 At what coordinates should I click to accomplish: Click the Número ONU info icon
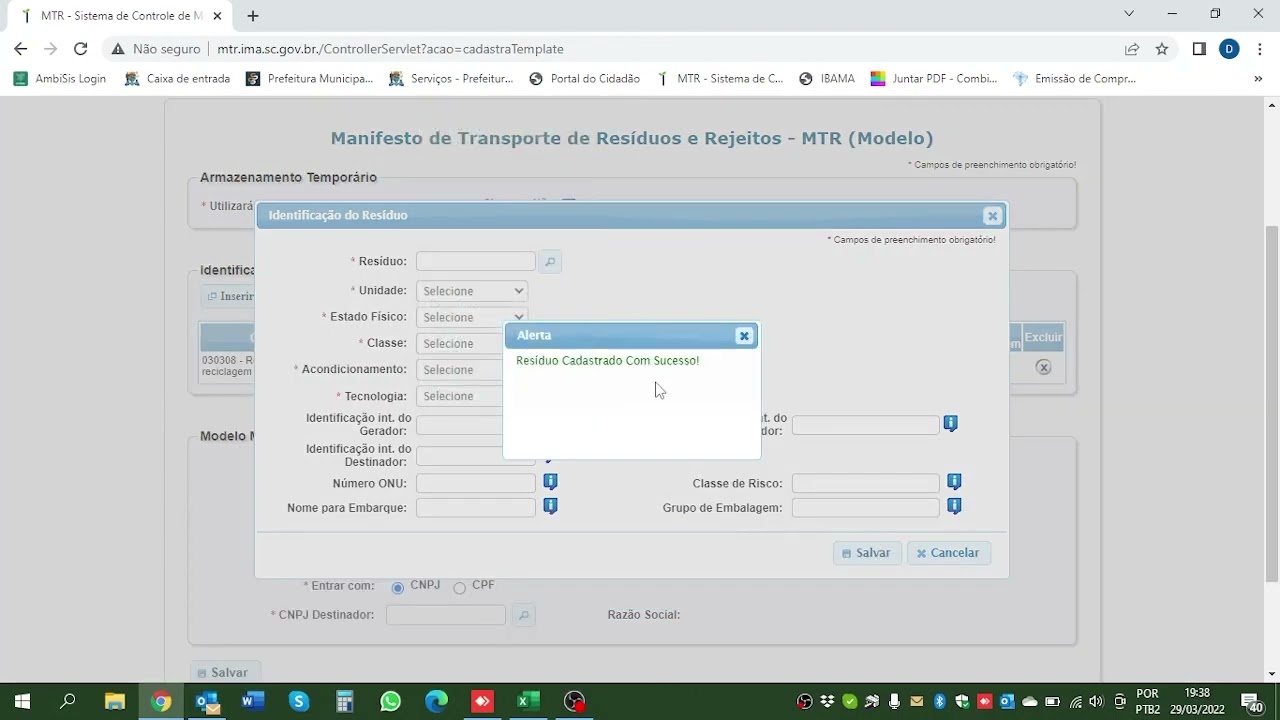550,482
